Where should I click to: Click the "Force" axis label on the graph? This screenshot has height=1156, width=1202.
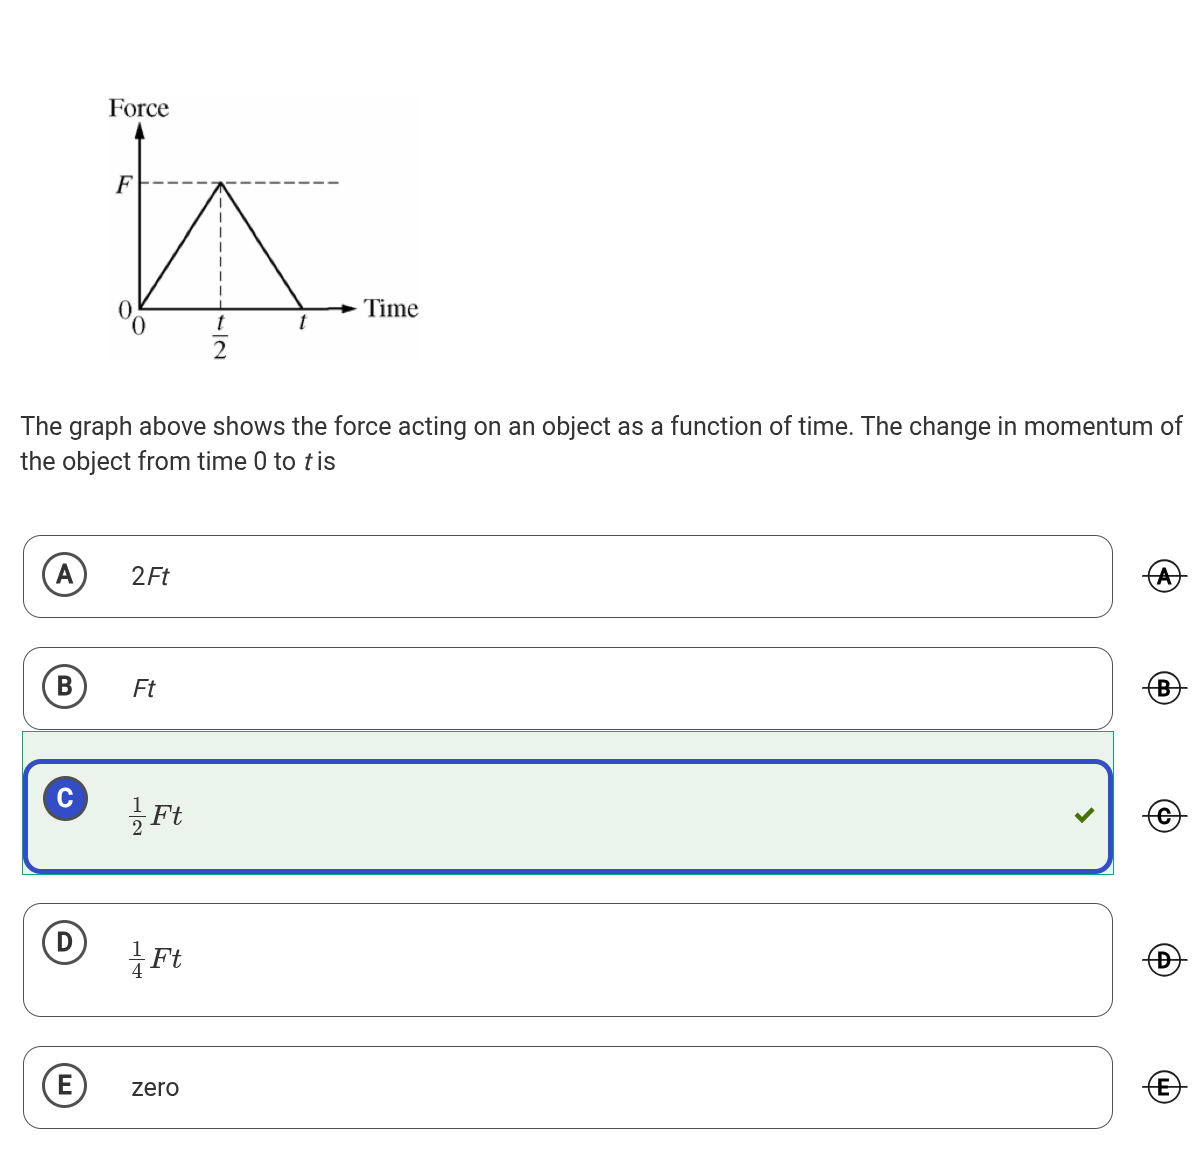click(139, 108)
